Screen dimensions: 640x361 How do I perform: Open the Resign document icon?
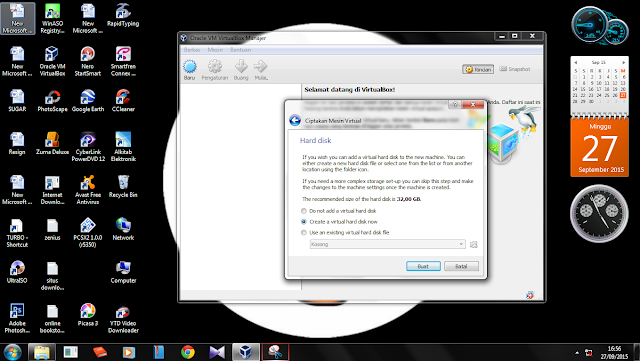[x=17, y=143]
